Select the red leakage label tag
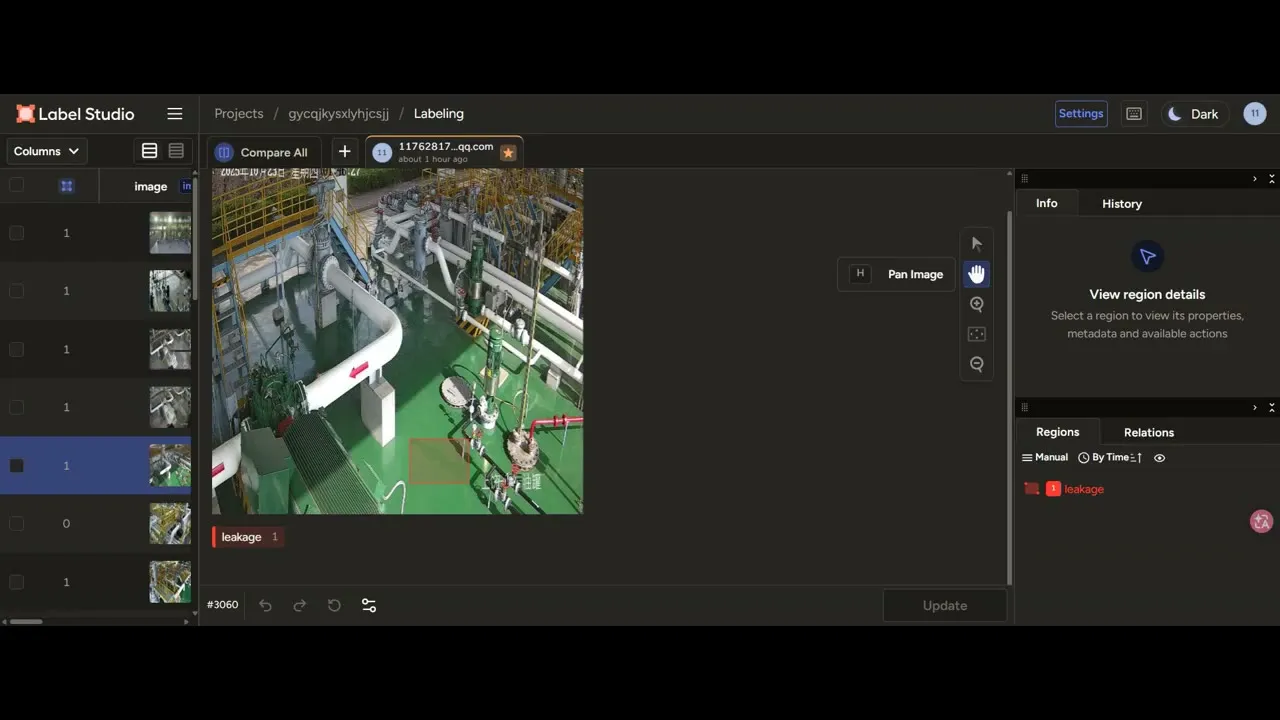Image resolution: width=1280 pixels, height=720 pixels. pos(248,537)
